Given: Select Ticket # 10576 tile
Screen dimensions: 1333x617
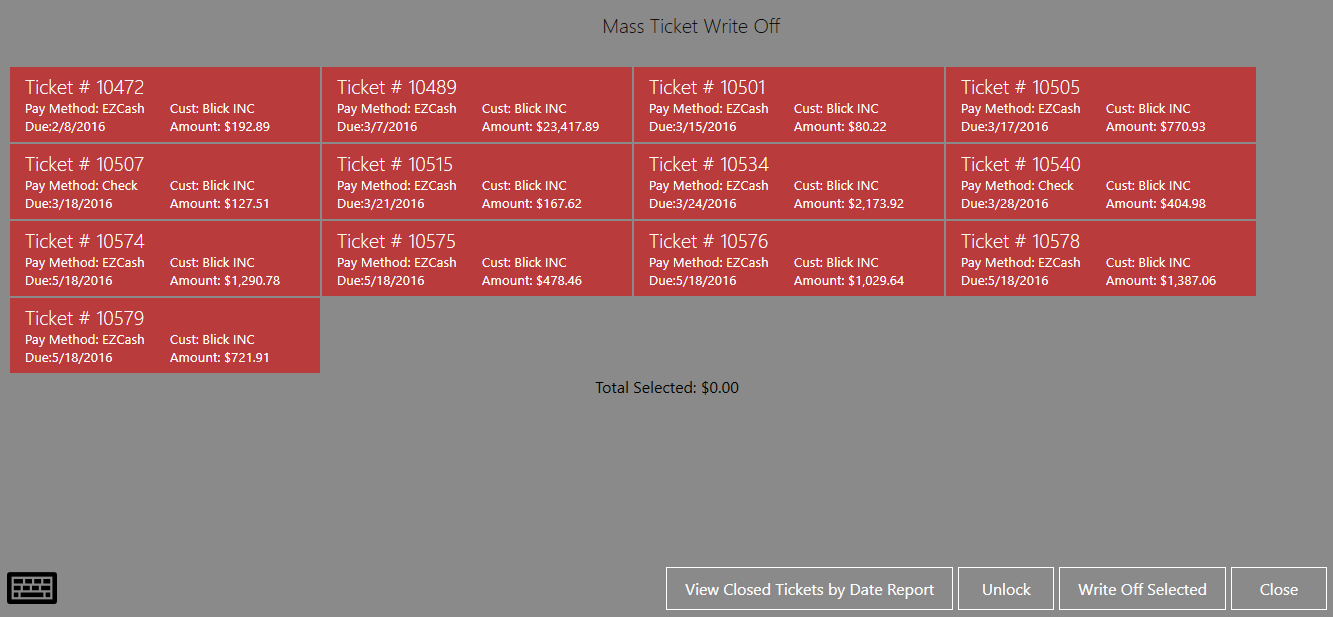Looking at the screenshot, I should 789,259.
